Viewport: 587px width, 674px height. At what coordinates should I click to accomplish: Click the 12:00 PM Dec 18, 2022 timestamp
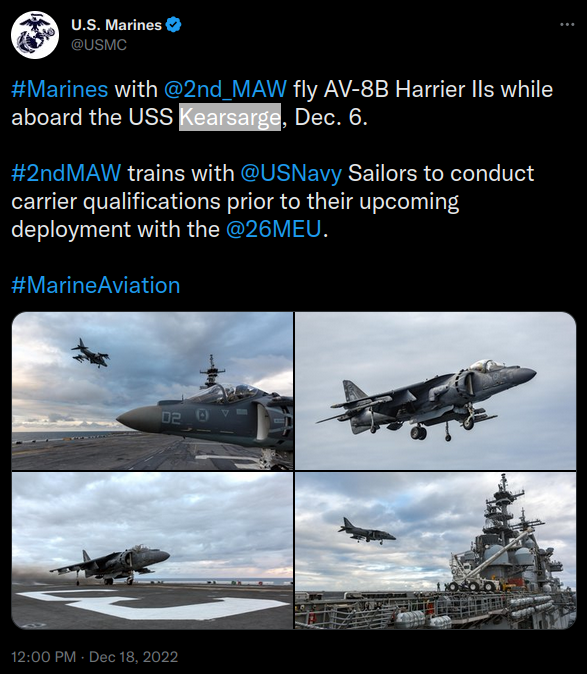pos(95,657)
